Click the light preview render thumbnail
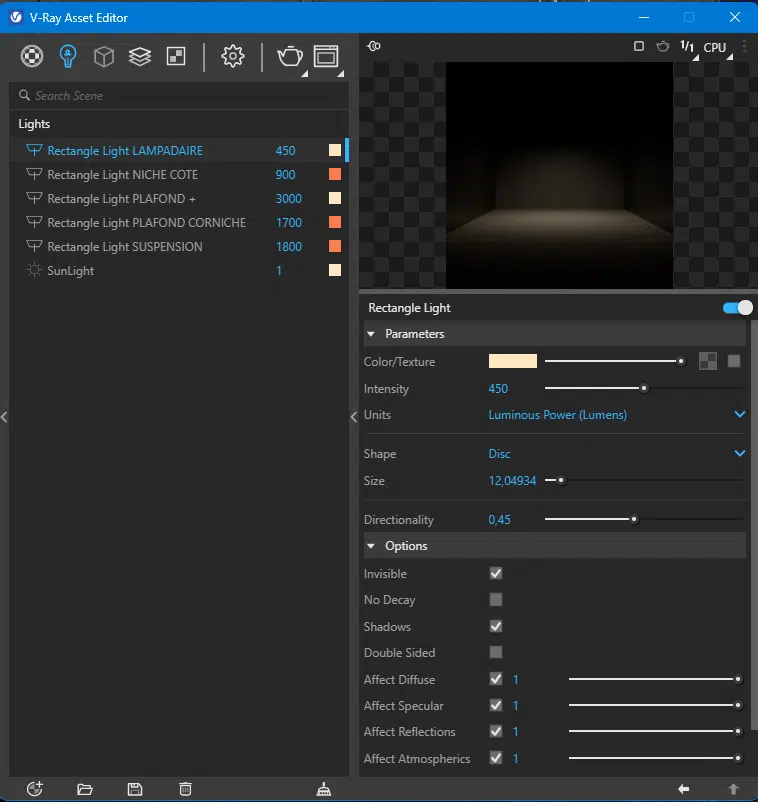This screenshot has width=758, height=802. pos(560,175)
